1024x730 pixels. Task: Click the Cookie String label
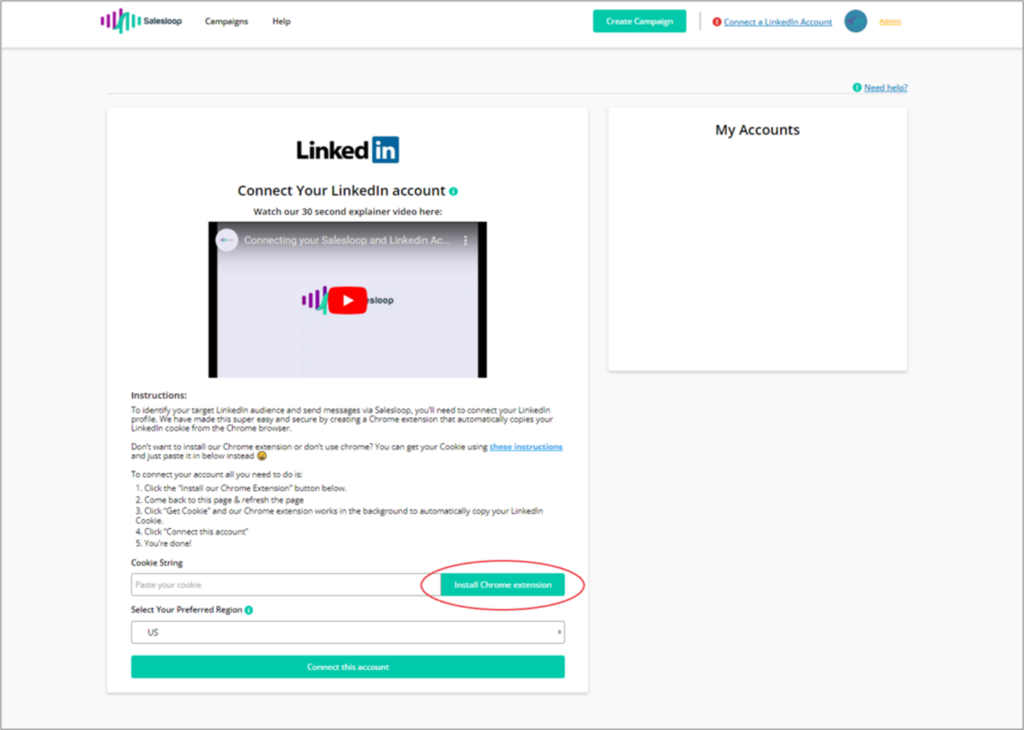(x=157, y=563)
